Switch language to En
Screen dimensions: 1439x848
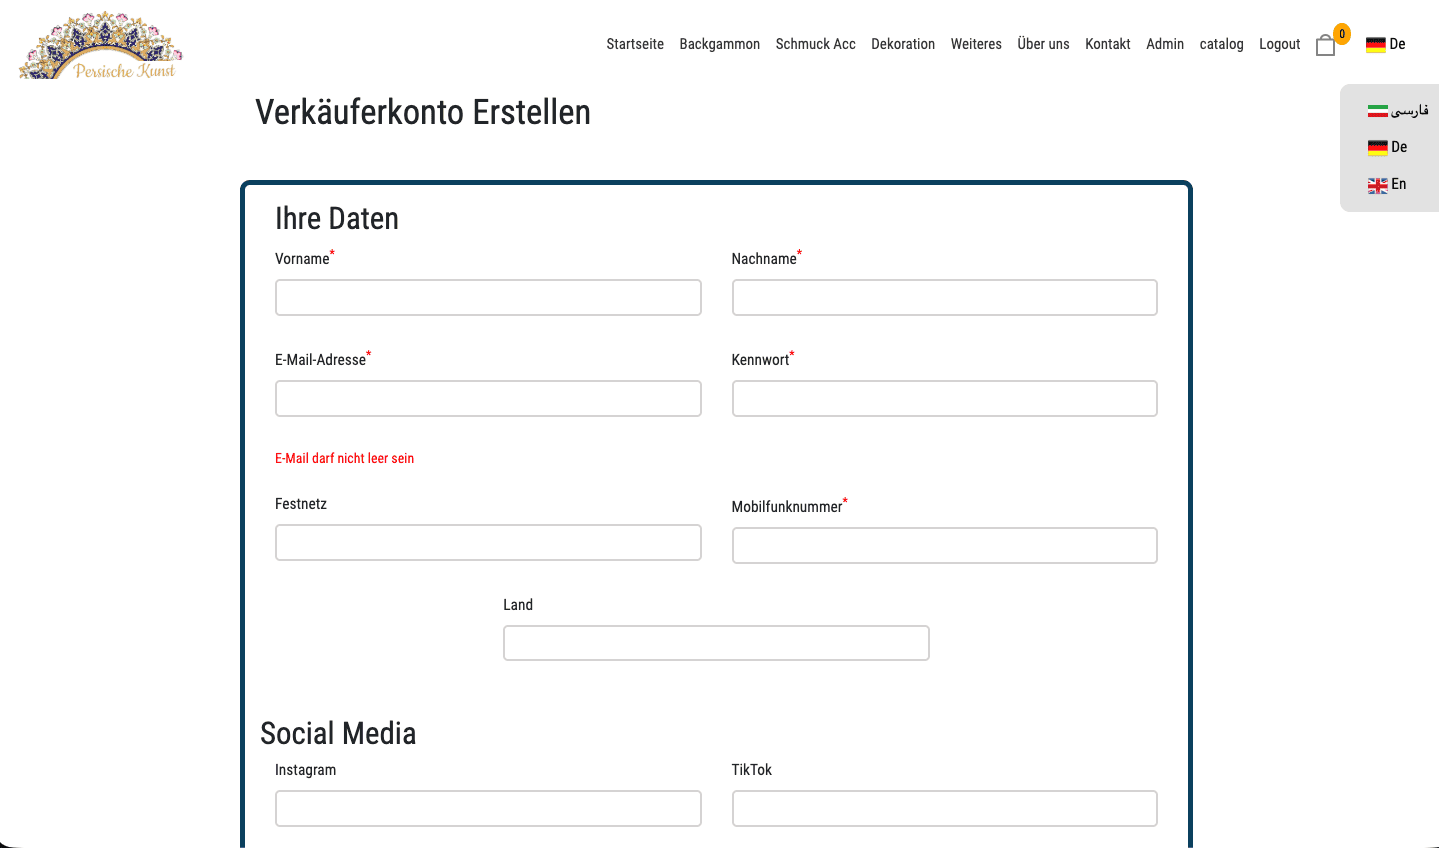click(1387, 184)
